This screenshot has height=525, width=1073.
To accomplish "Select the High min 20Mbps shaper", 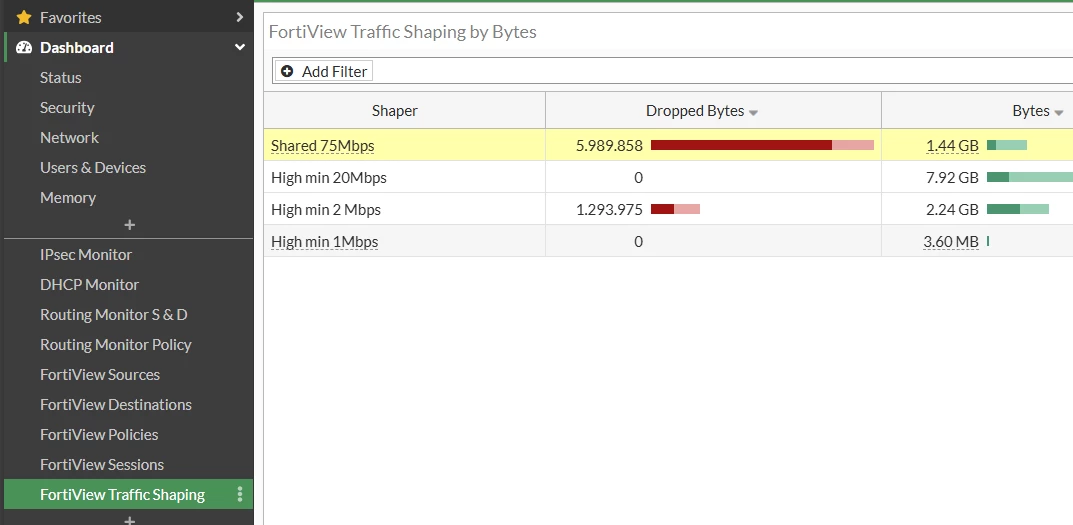I will coord(328,178).
